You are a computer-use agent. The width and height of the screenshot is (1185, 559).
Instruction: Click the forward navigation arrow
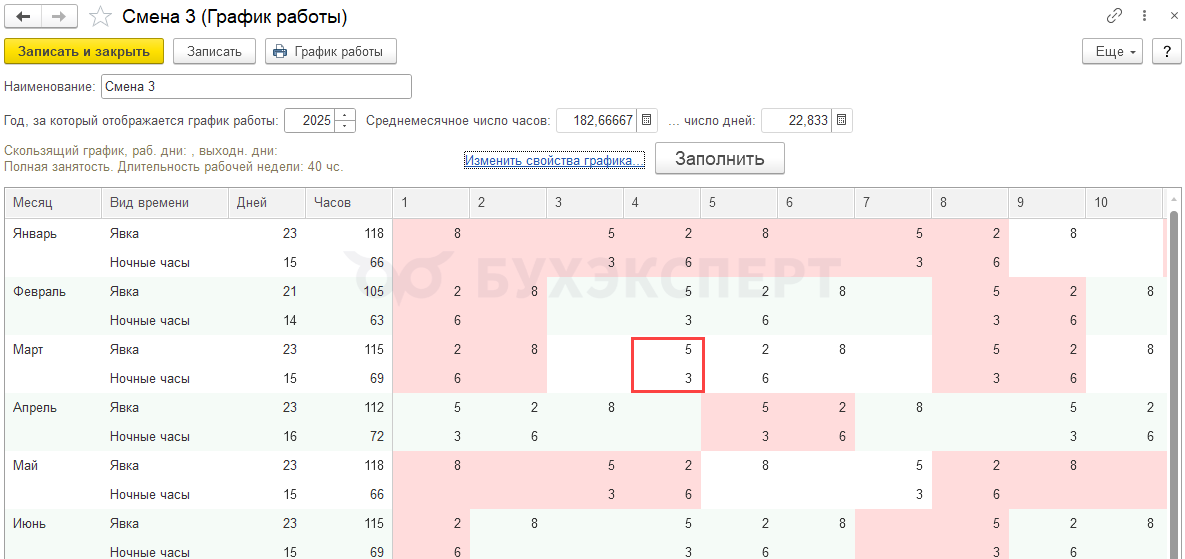point(60,17)
